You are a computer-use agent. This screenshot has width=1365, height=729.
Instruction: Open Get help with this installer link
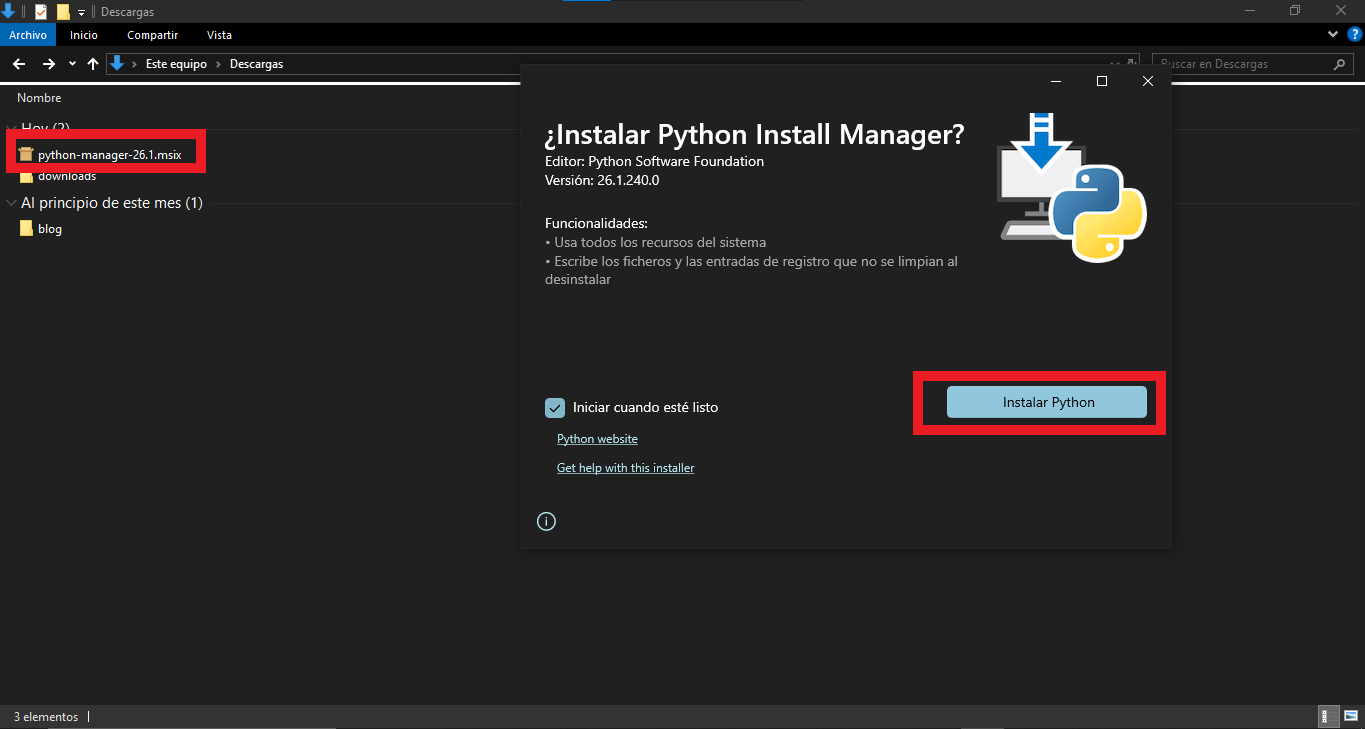point(625,468)
